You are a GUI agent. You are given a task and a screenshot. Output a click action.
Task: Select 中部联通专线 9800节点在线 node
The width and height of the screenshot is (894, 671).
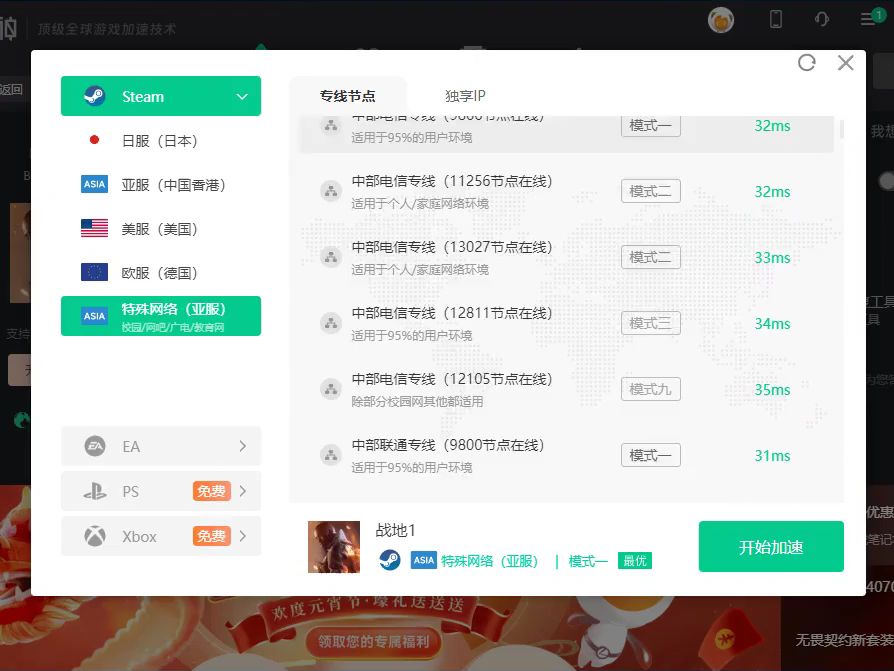pyautogui.click(x=566, y=456)
